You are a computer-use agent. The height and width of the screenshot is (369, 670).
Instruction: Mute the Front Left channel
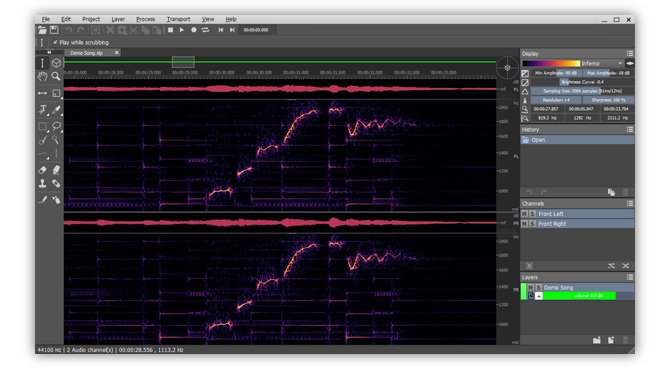pyautogui.click(x=524, y=214)
